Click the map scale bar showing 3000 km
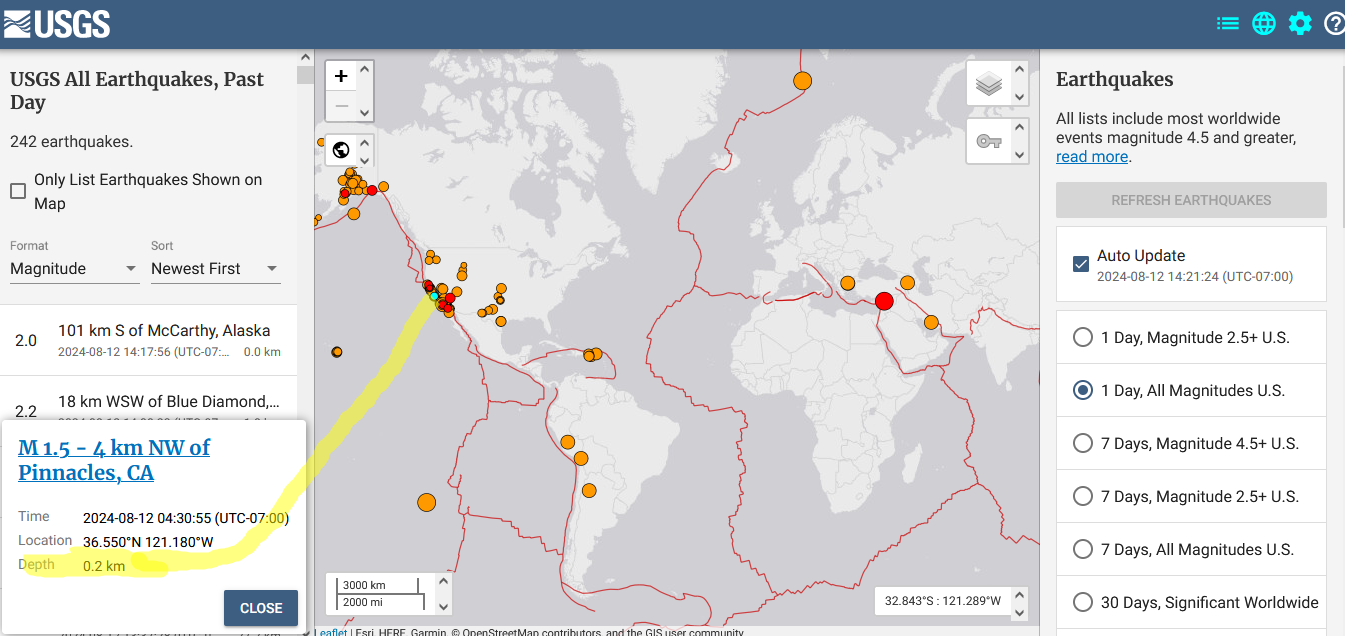 pos(379,585)
